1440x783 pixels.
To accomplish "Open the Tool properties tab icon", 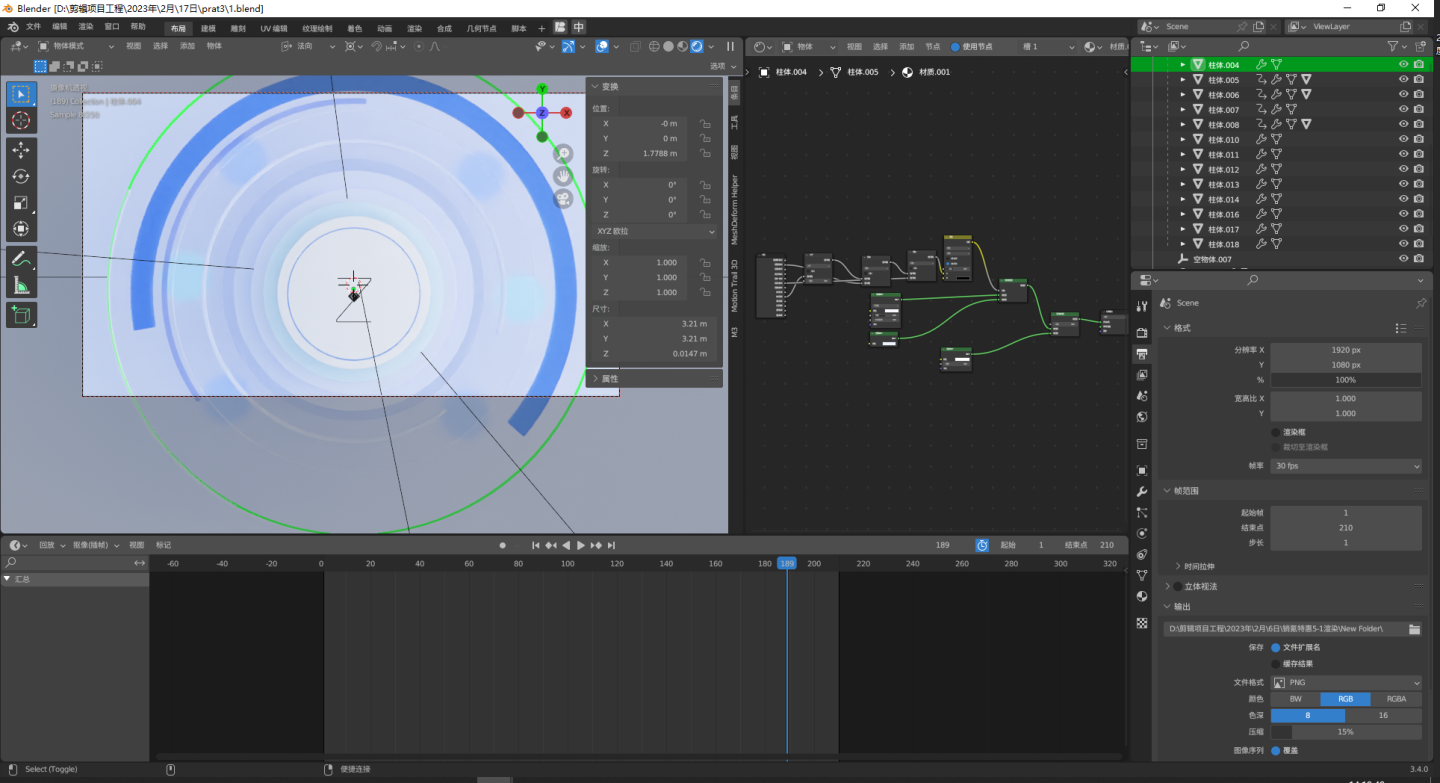I will pyautogui.click(x=1143, y=307).
